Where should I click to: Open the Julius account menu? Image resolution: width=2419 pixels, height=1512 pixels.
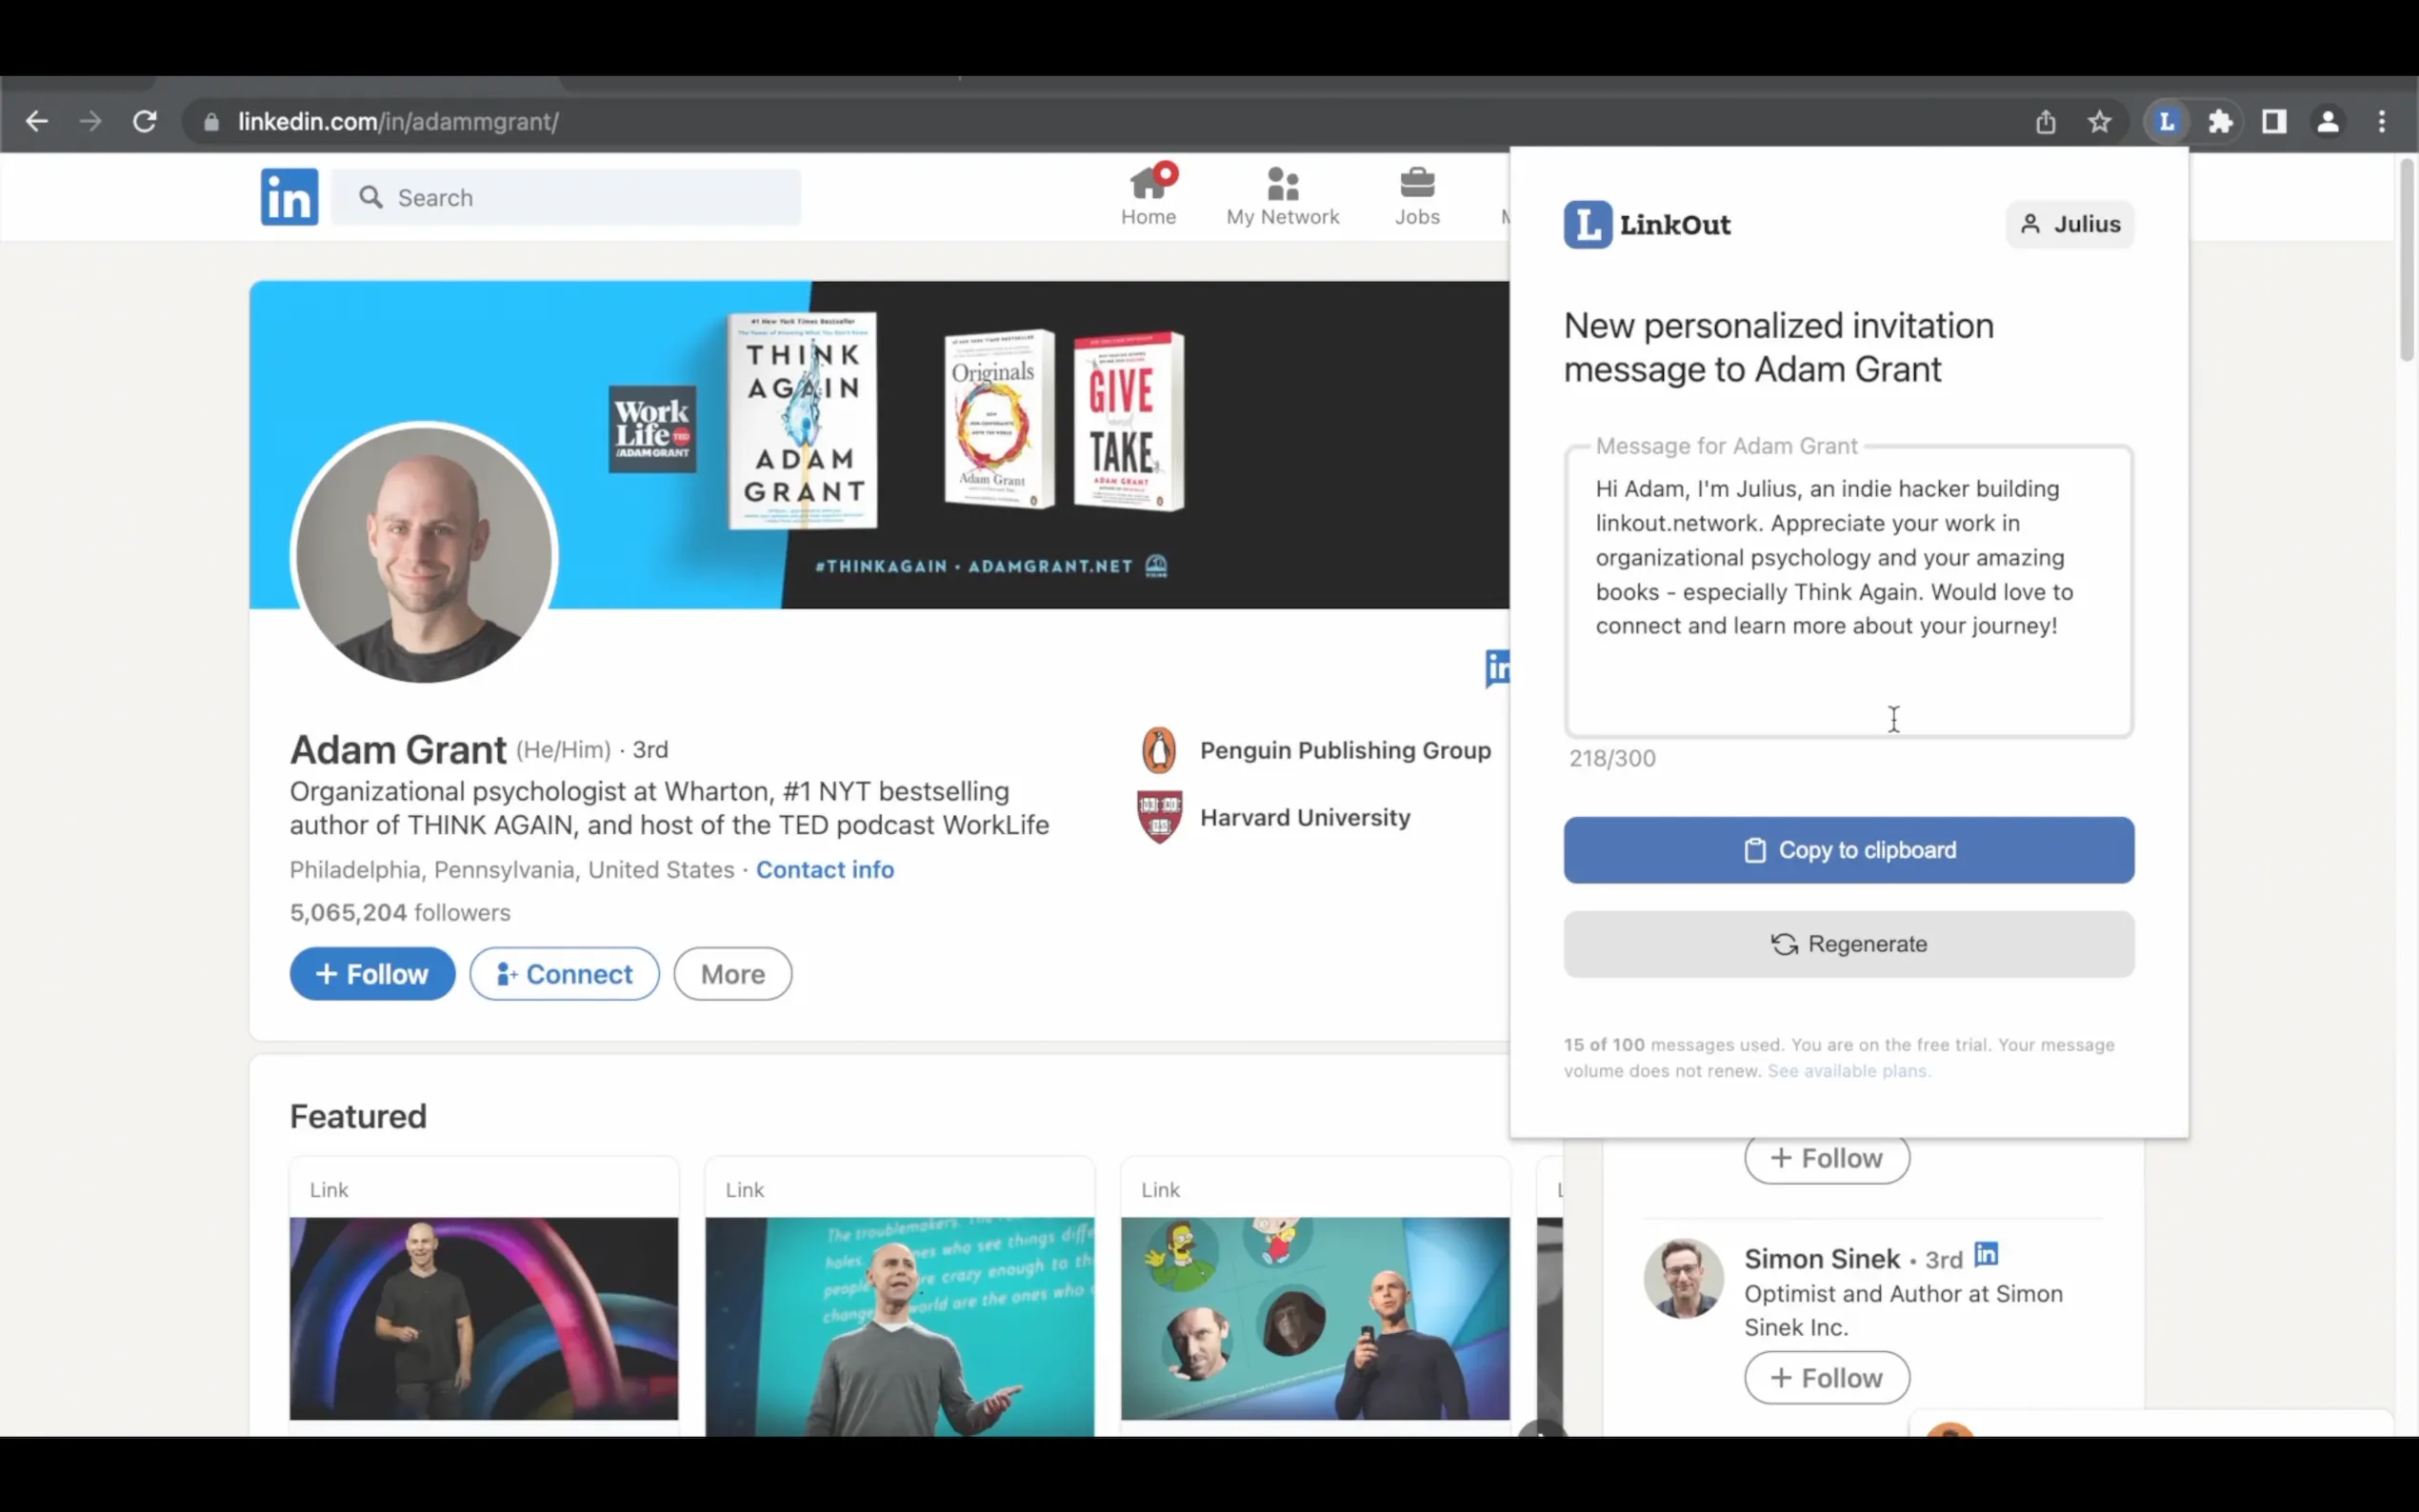[x=2069, y=224]
